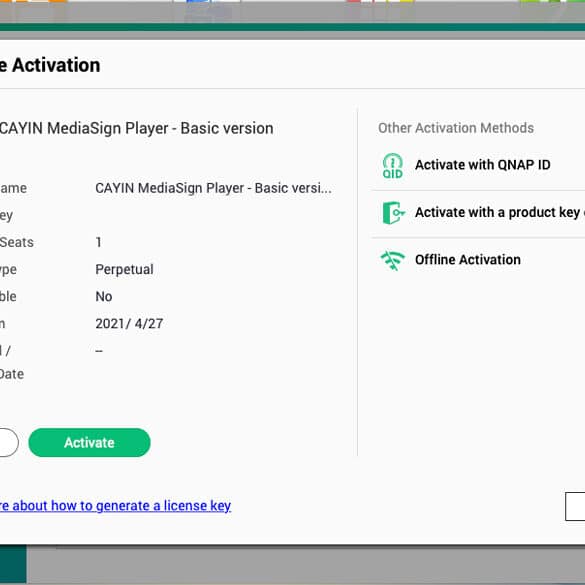This screenshot has width=585, height=585.
Task: Open link about generating a license key
Action: [115, 506]
